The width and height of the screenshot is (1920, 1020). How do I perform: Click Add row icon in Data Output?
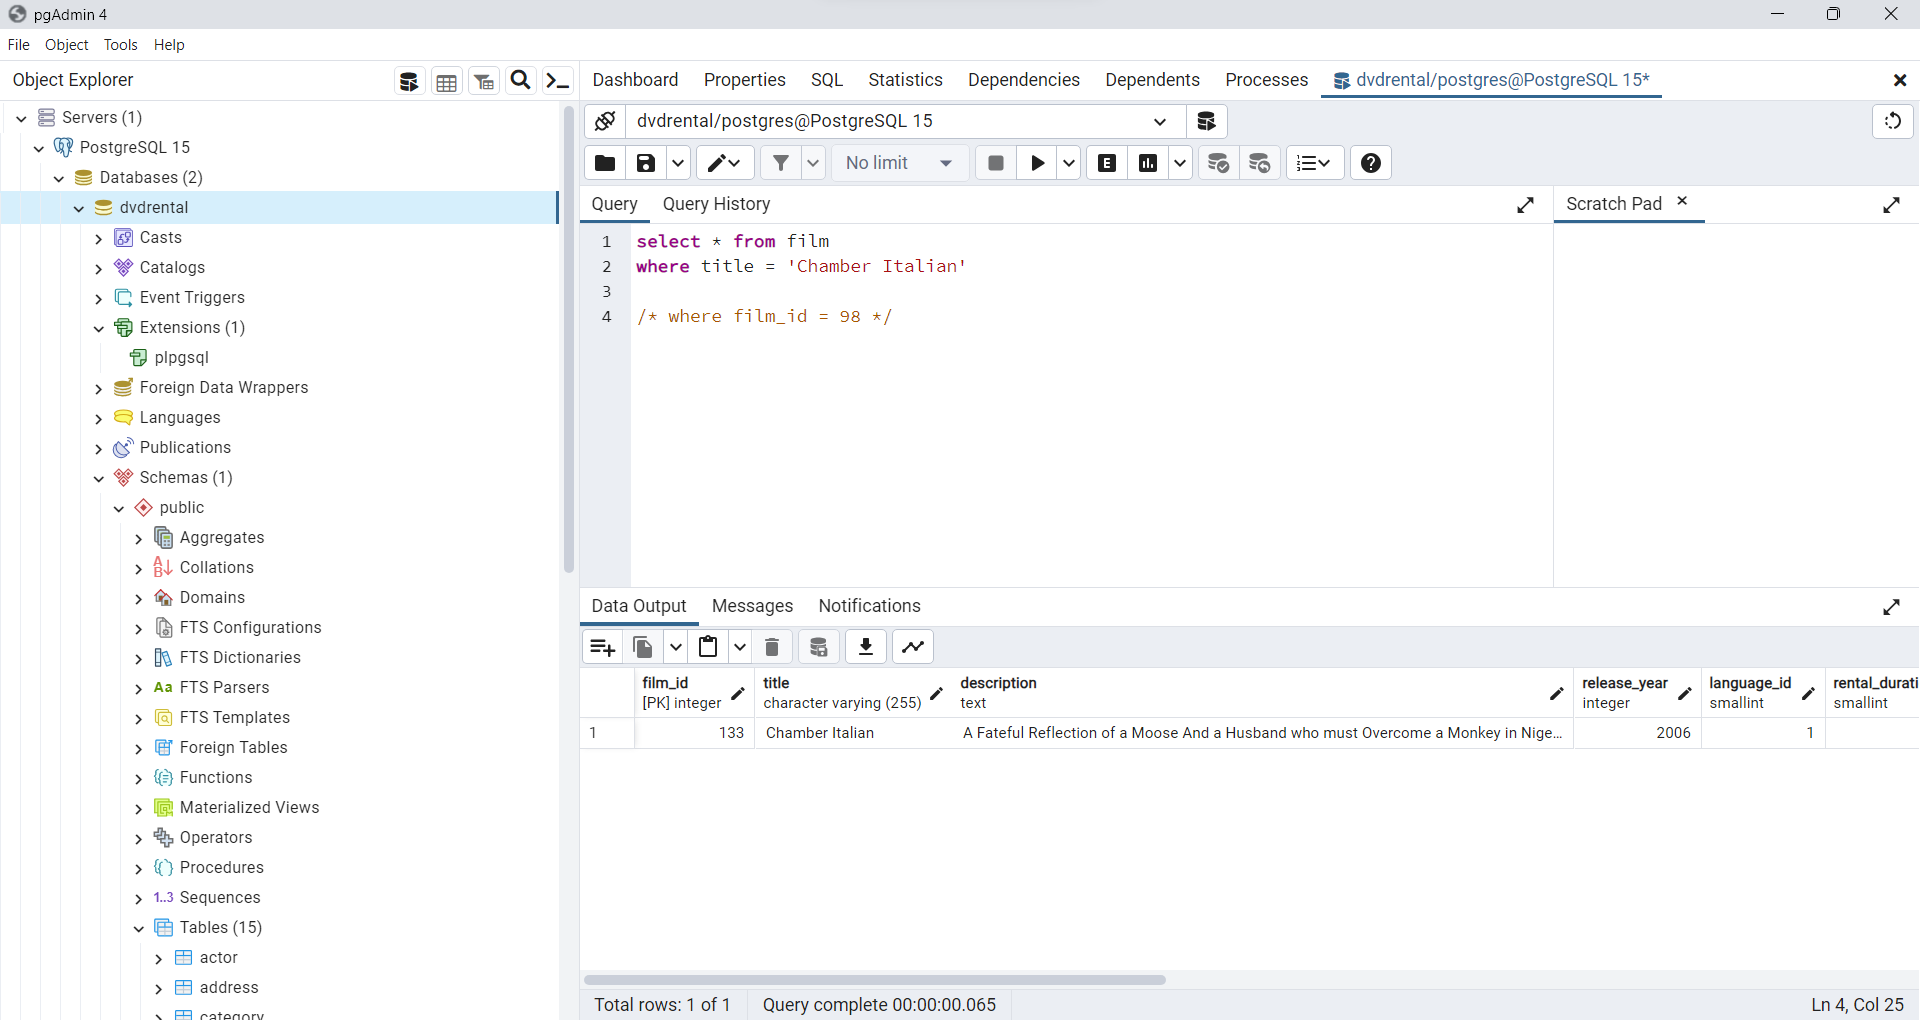point(603,647)
